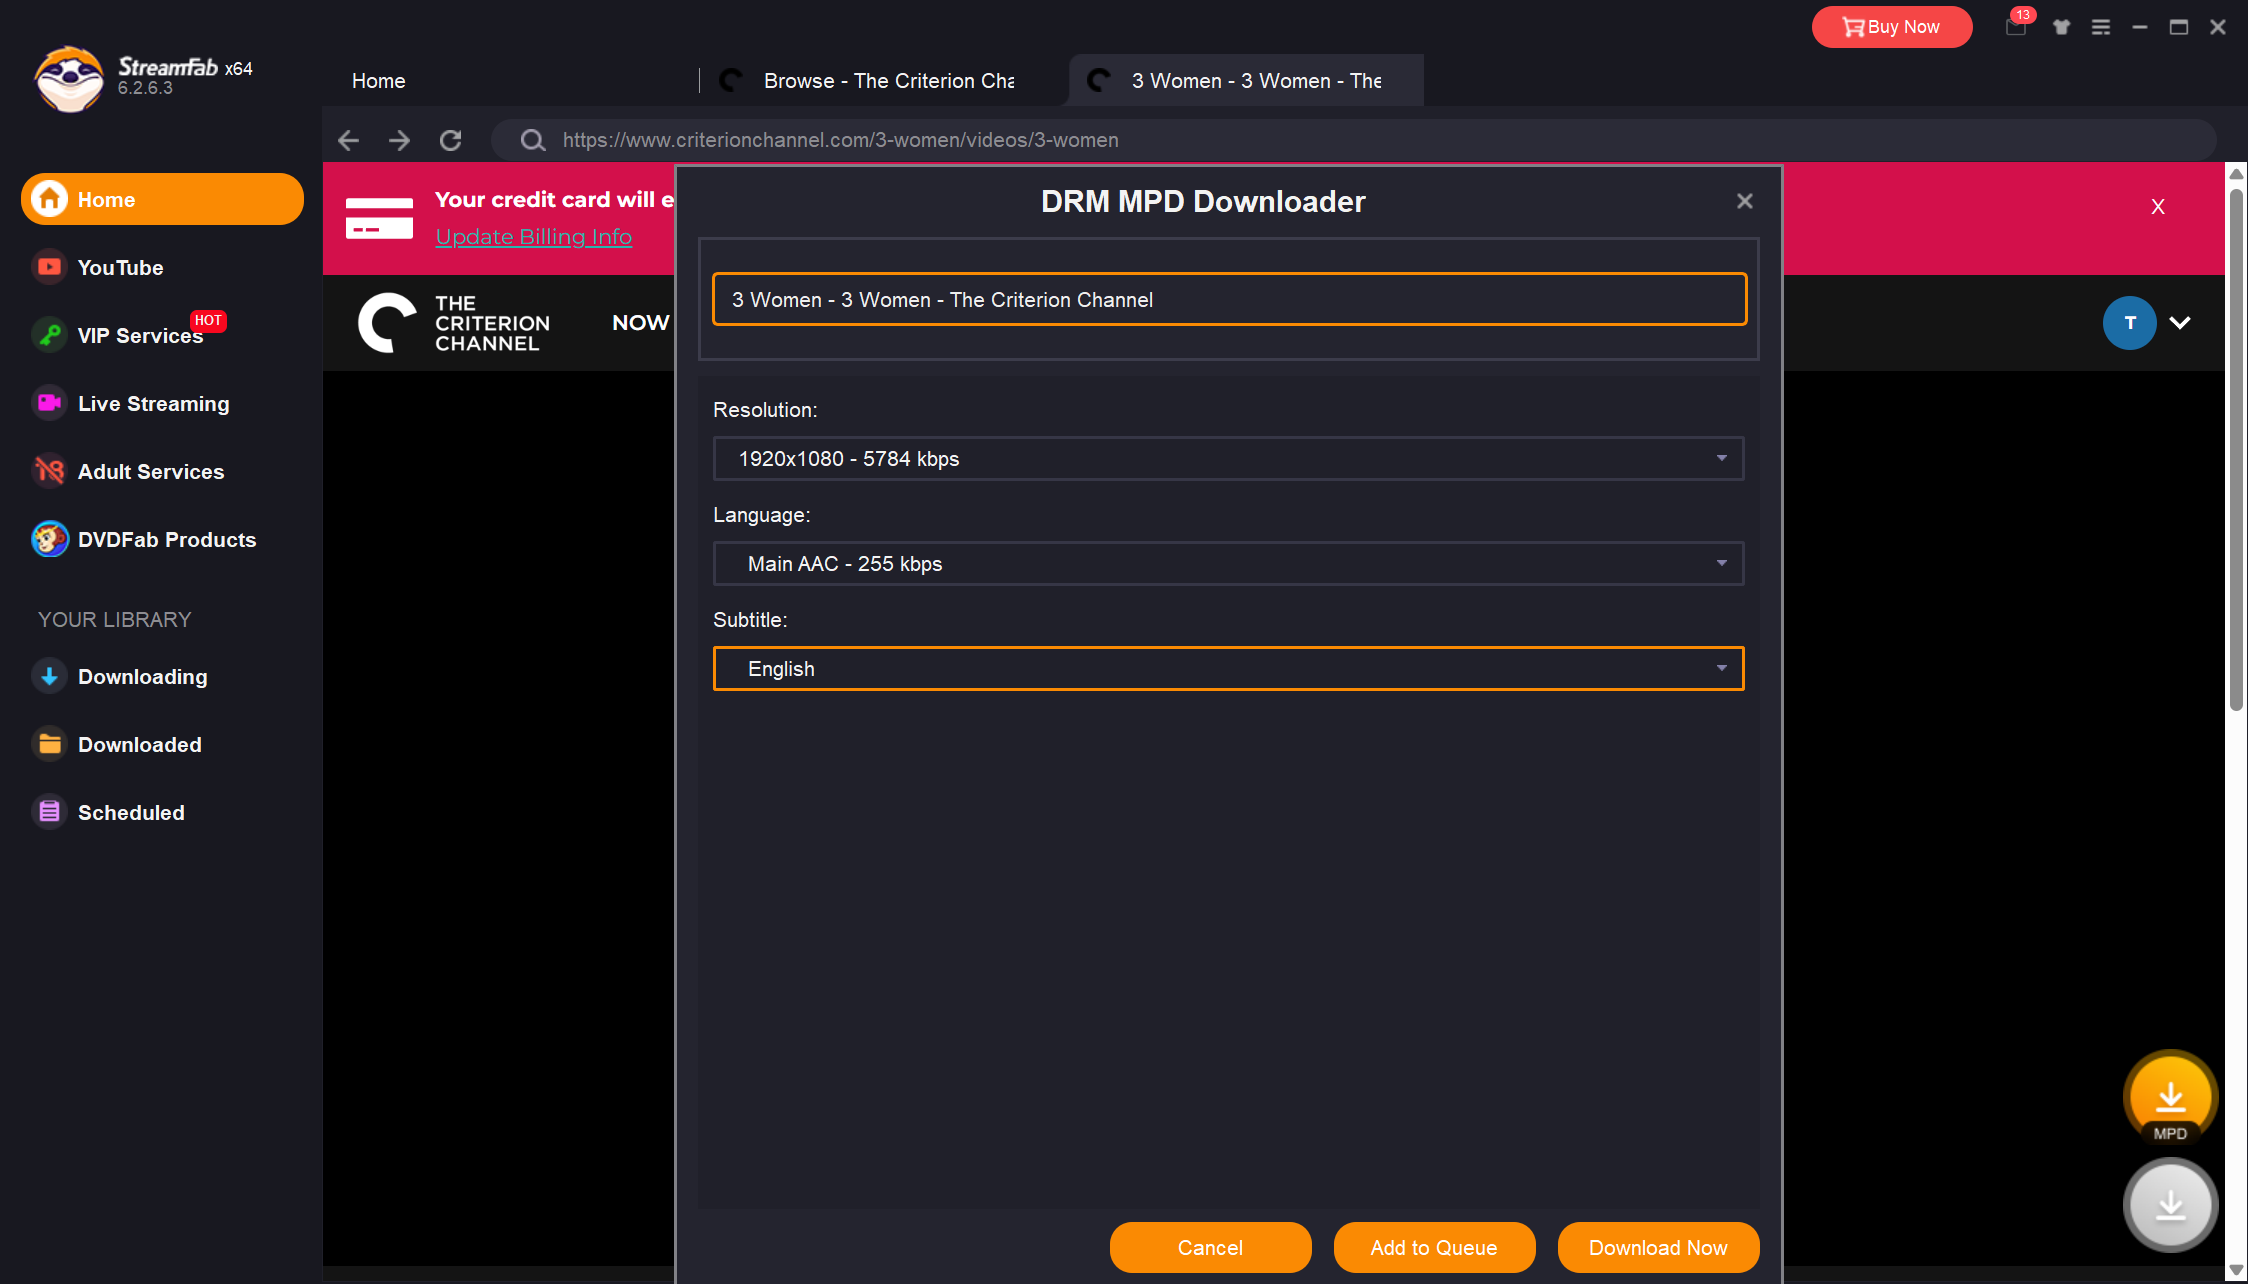The image size is (2248, 1284).
Task: Open the Language audio dropdown
Action: pos(1228,563)
